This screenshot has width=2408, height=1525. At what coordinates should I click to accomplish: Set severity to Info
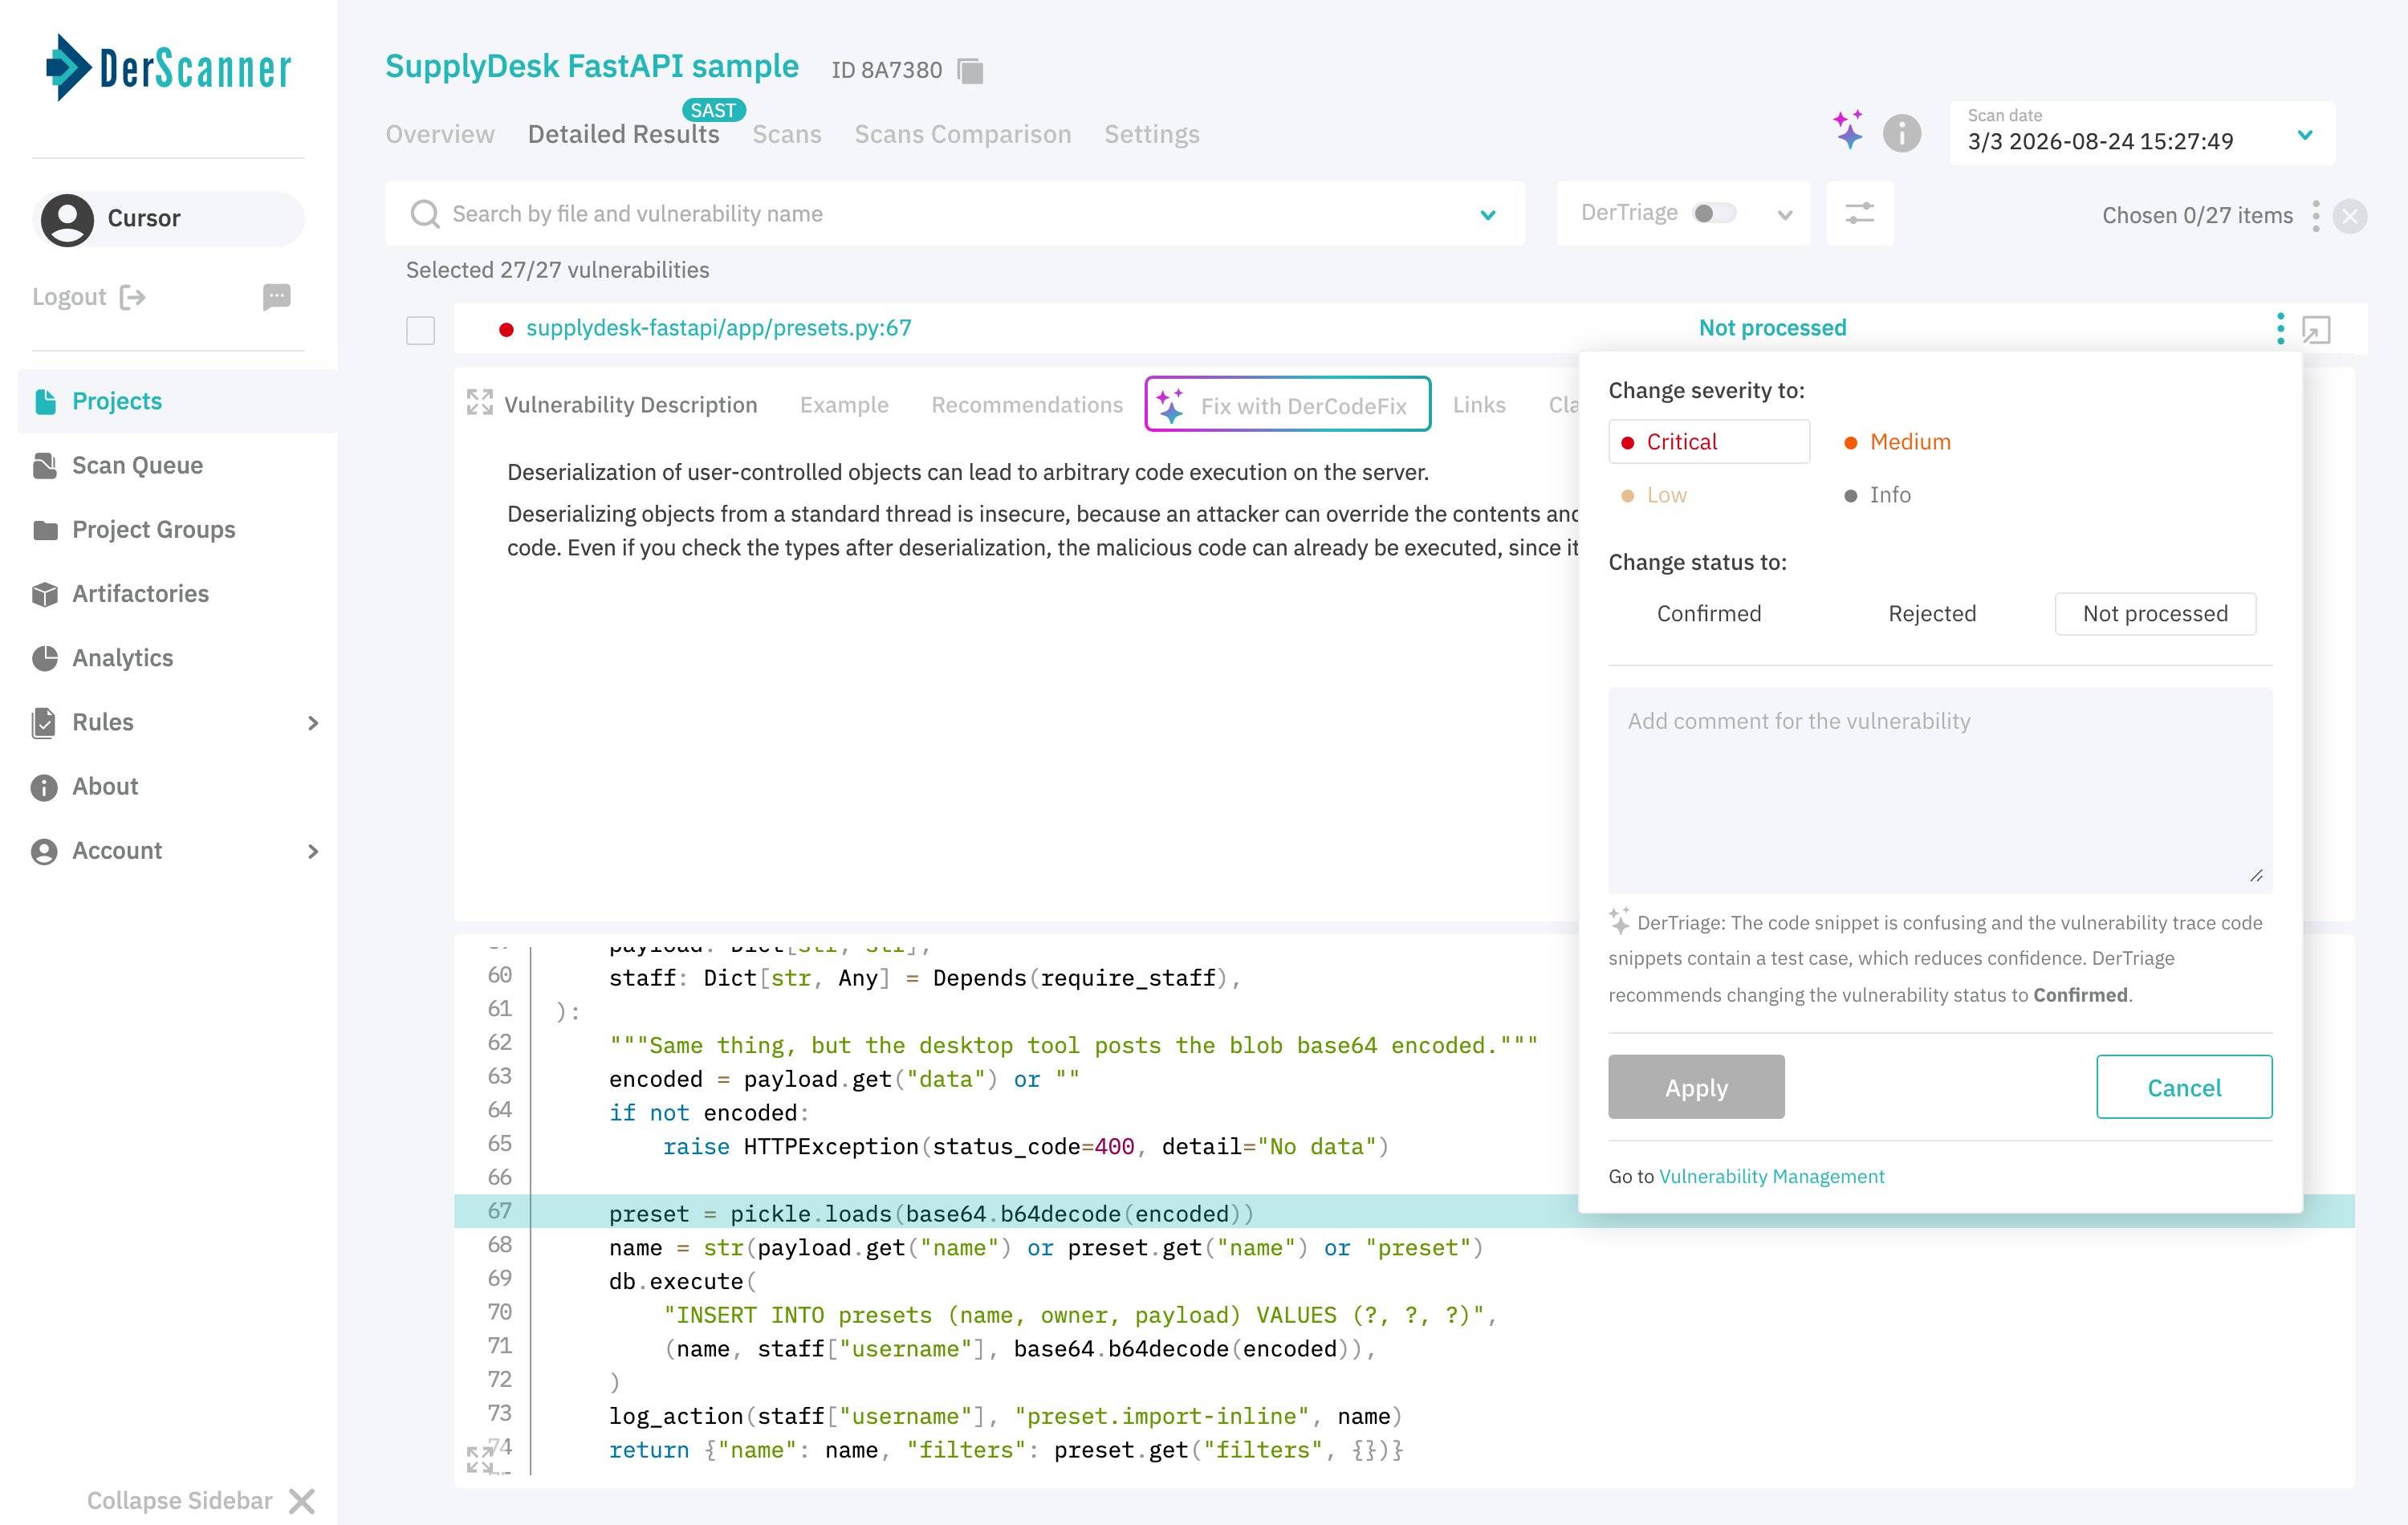coord(1877,495)
